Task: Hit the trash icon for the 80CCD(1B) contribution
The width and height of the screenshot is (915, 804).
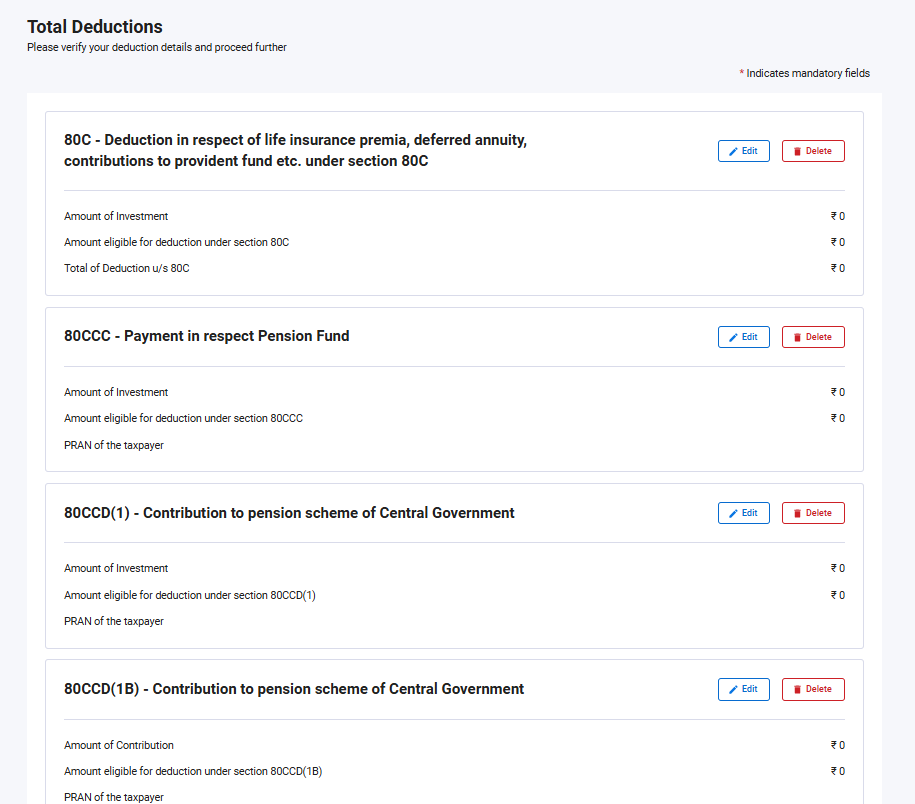Action: 797,689
